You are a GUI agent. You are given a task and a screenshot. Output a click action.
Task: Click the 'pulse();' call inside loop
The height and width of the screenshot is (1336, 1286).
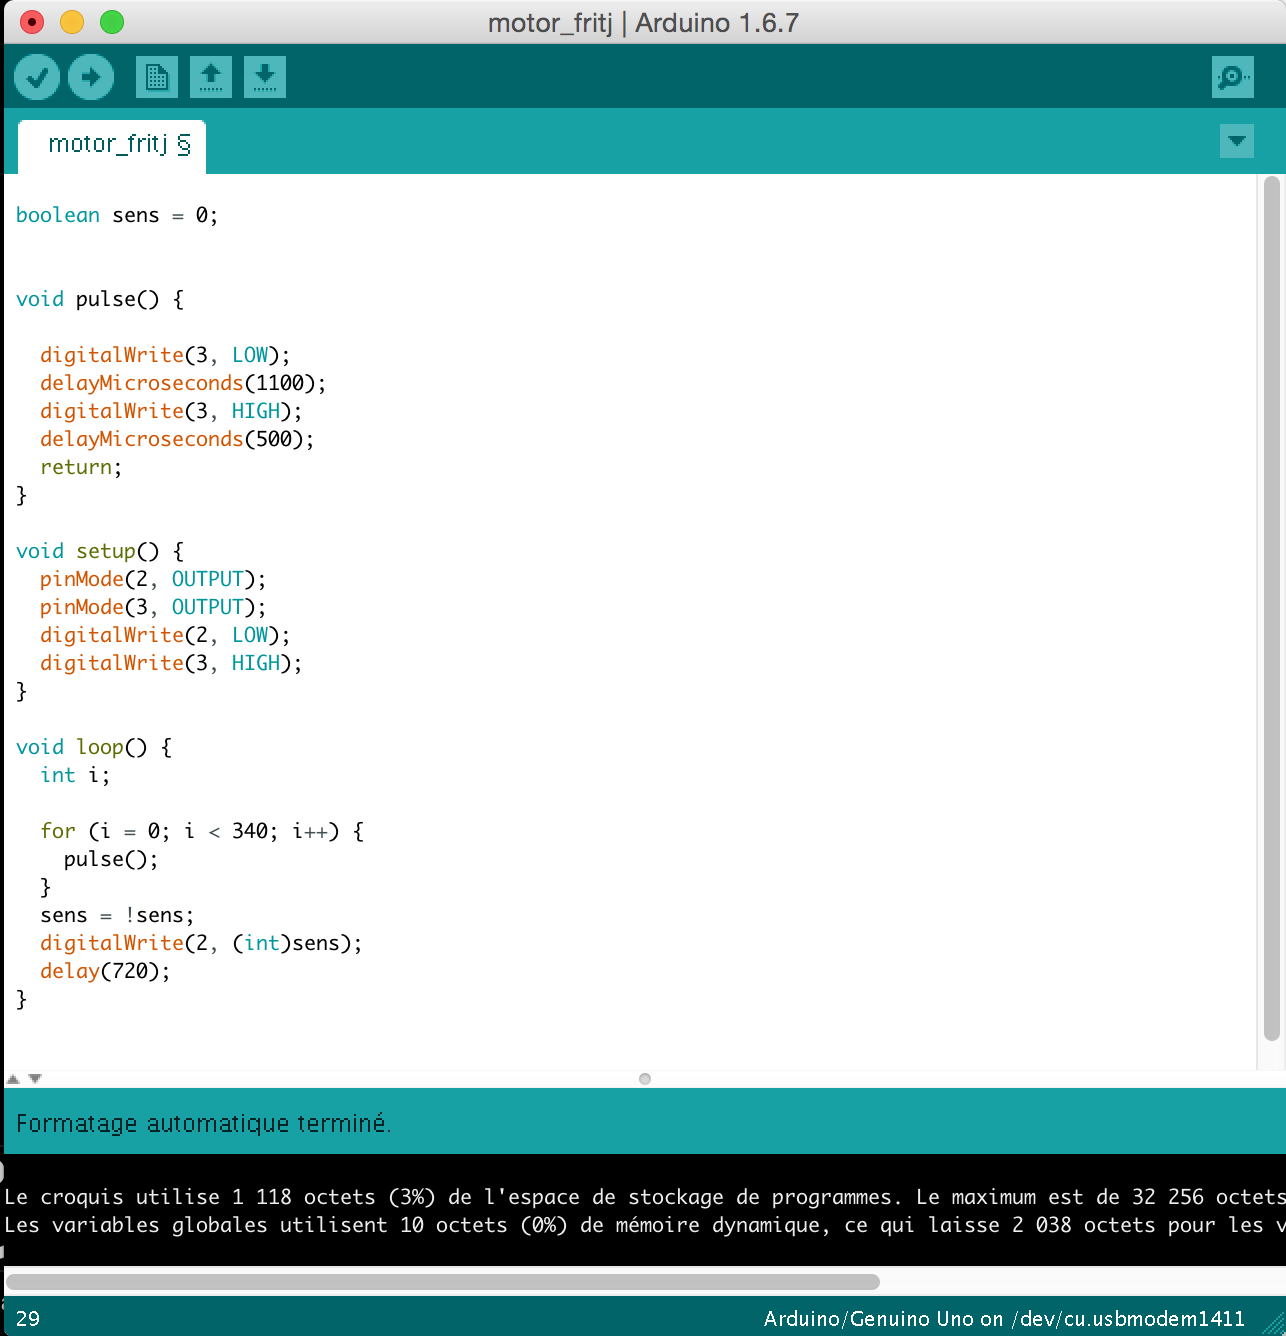coord(111,859)
